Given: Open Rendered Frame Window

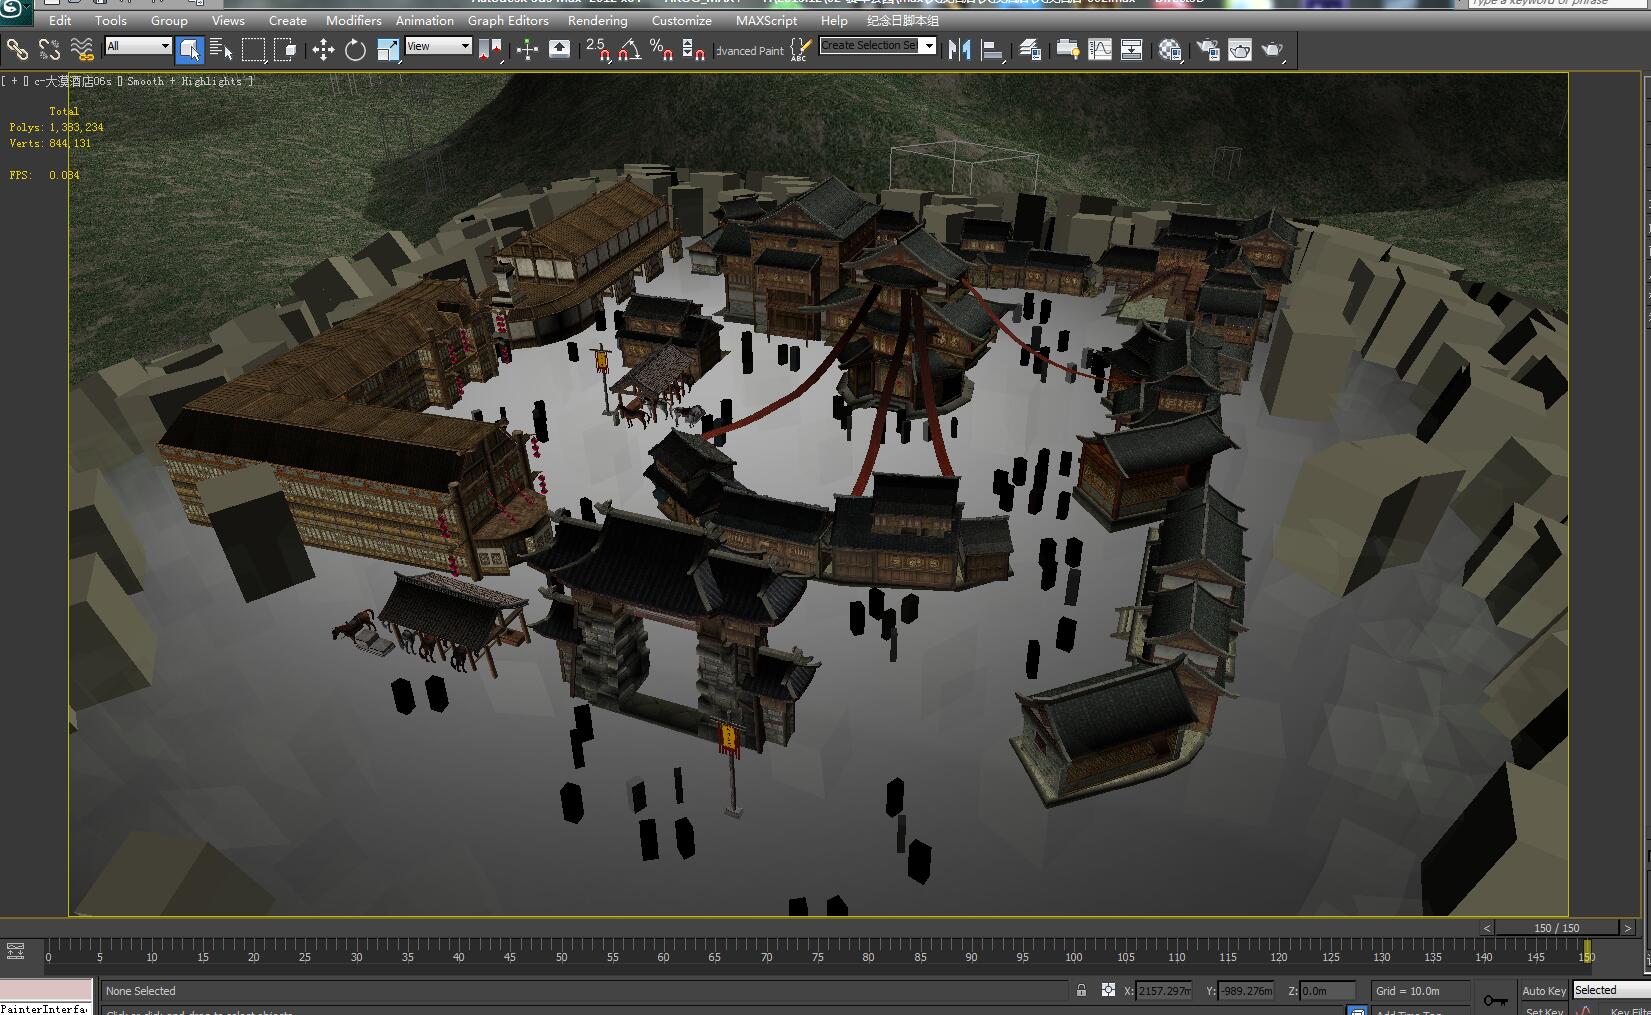Looking at the screenshot, I should [1239, 49].
